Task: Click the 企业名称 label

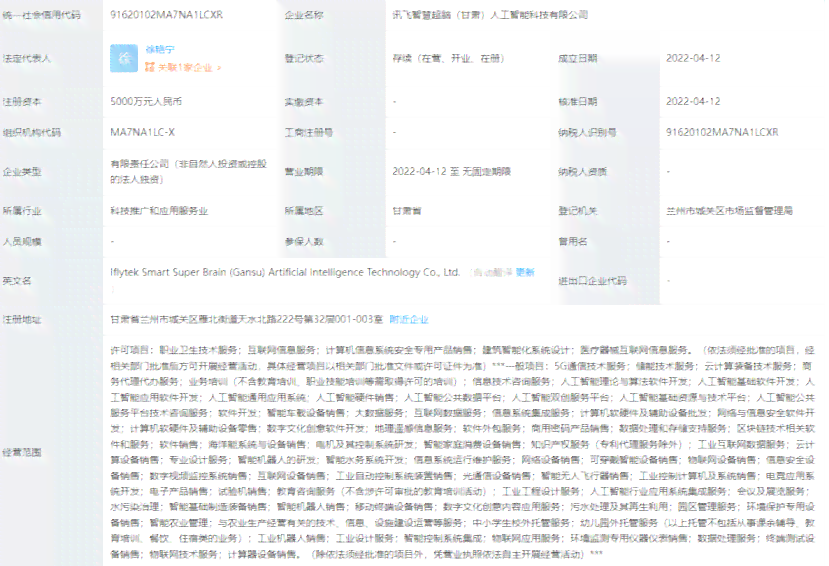Action: coord(304,15)
